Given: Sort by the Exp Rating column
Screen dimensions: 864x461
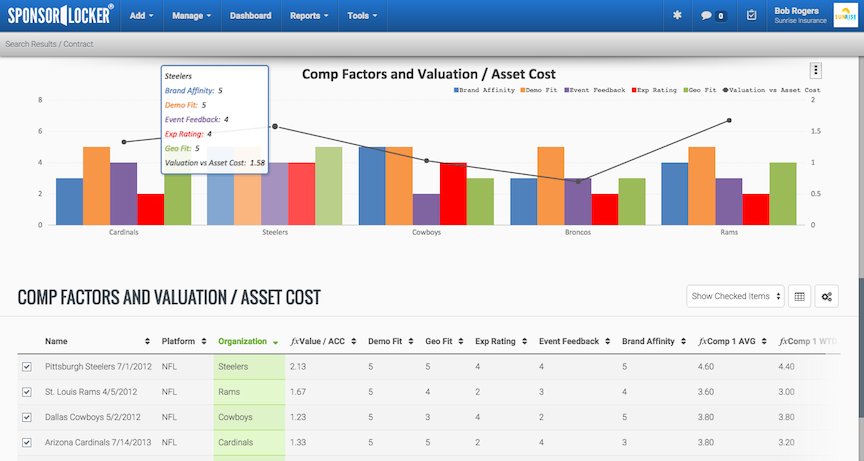Looking at the screenshot, I should click(501, 341).
